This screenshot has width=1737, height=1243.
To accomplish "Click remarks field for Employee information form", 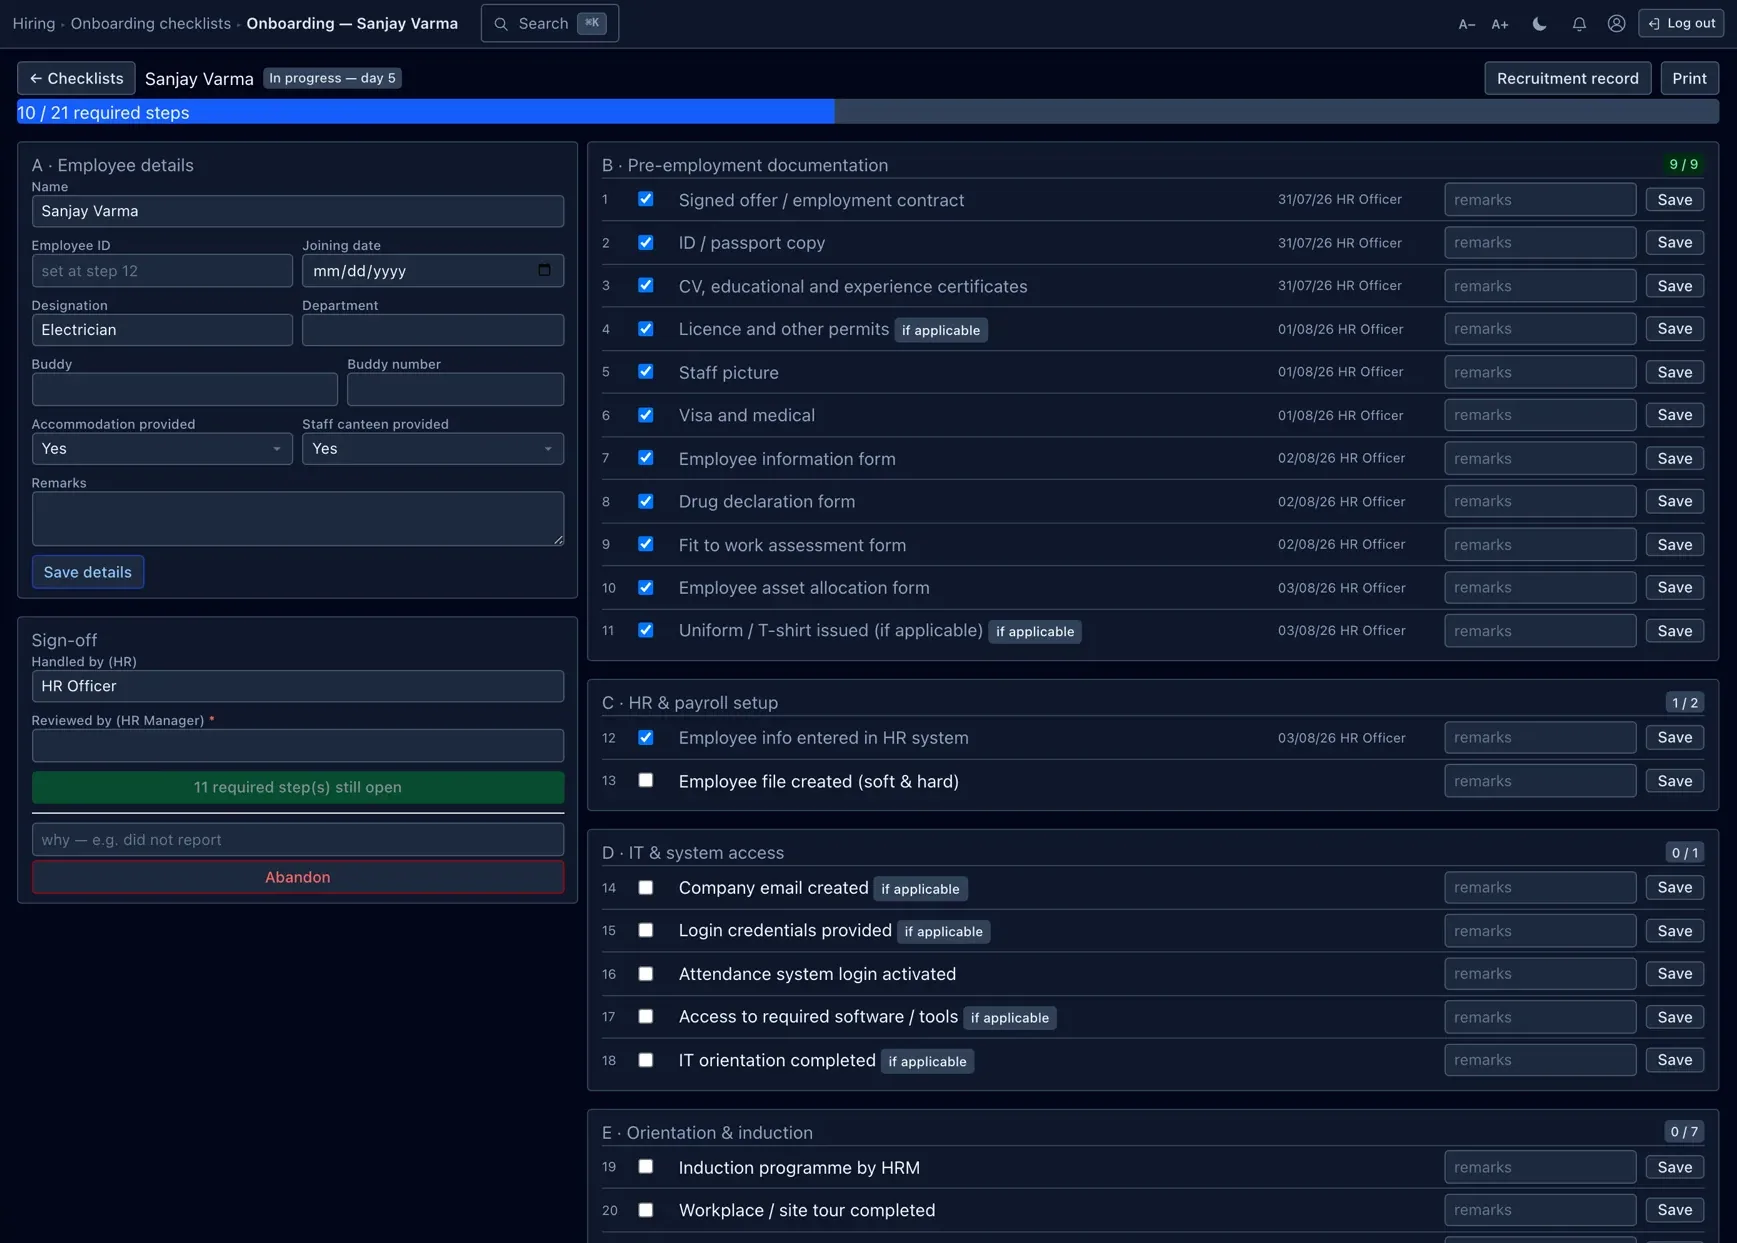I will point(1540,458).
